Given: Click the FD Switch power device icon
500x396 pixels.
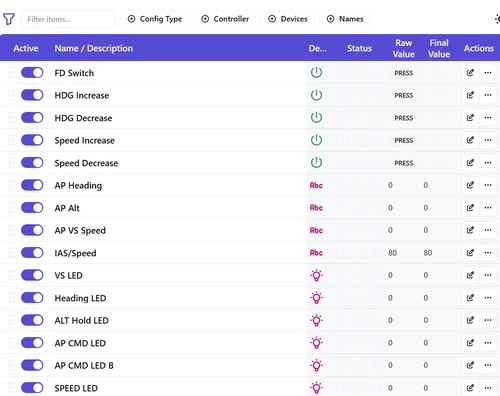Looking at the screenshot, I should [316, 72].
